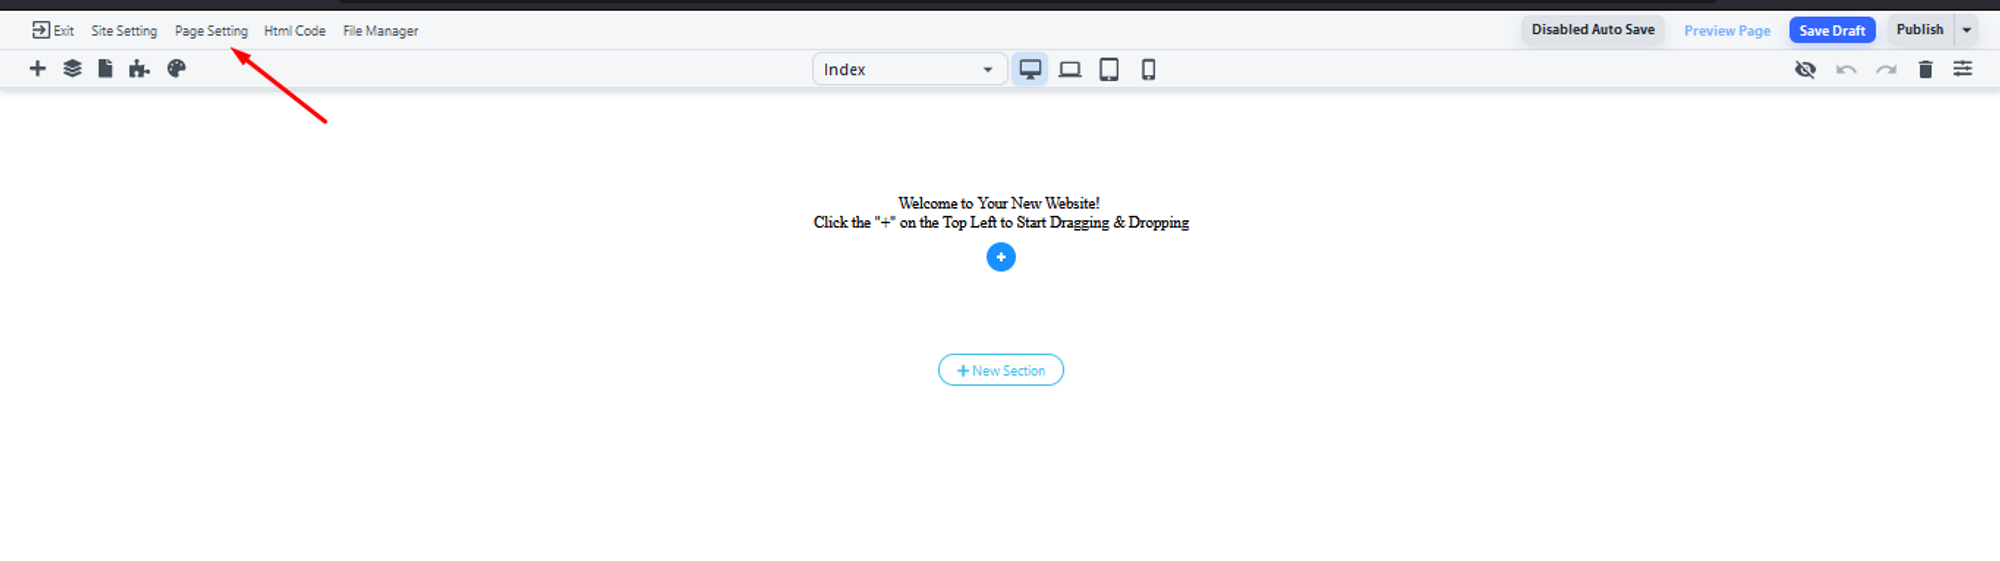Viewport: 2000px width, 561px height.
Task: Click the New Section button
Action: coord(1001,370)
